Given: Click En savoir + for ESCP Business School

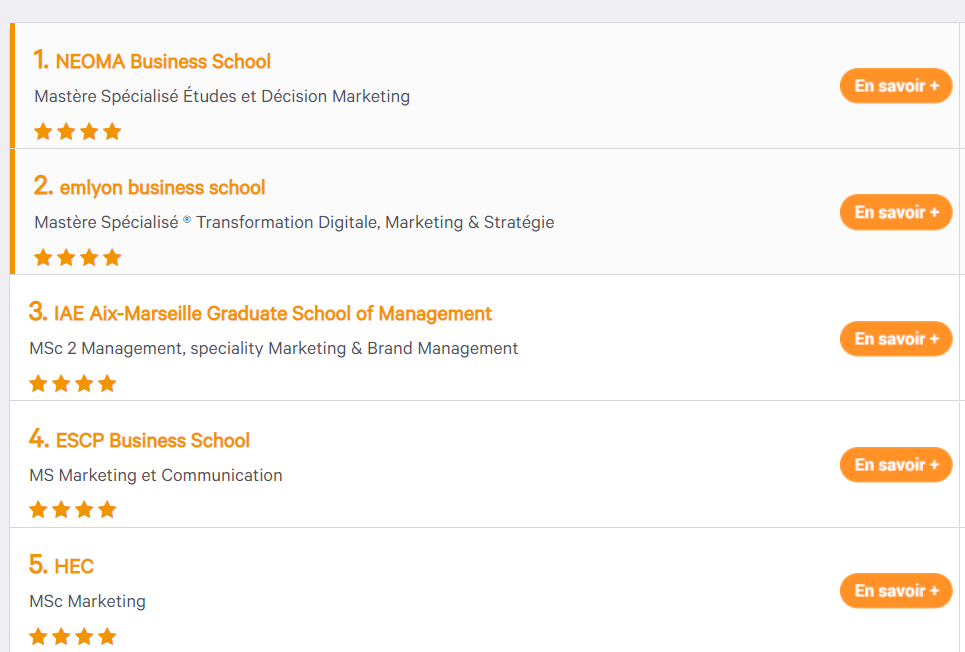Looking at the screenshot, I should click(896, 465).
